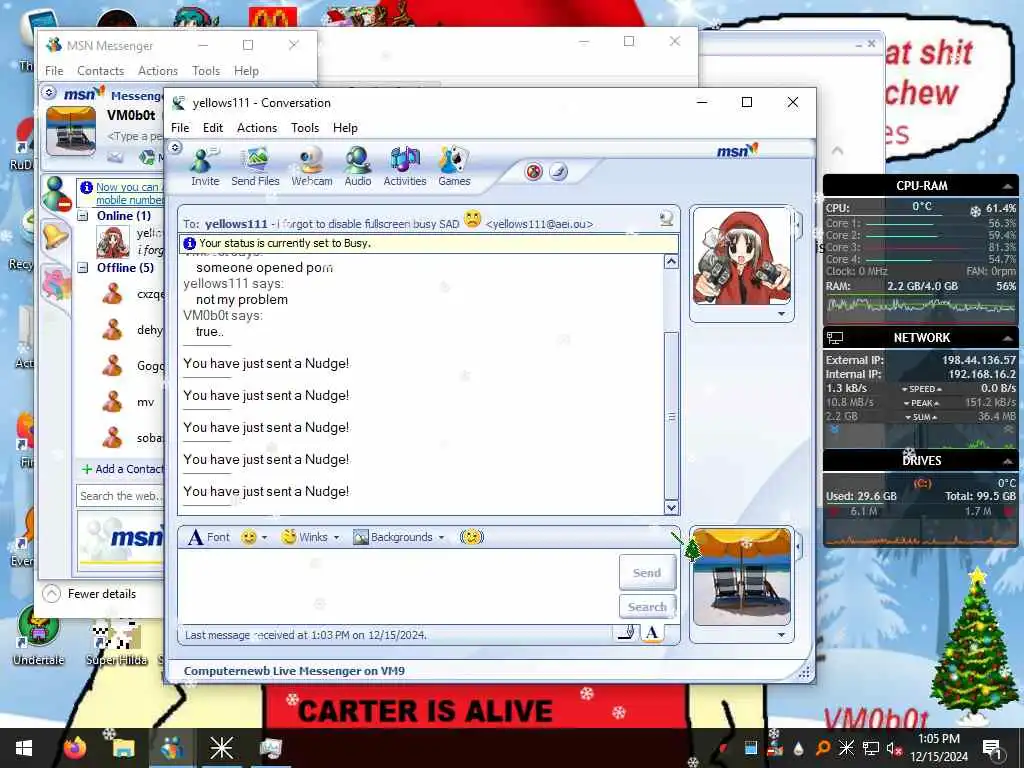Open the smiley picker dropdown arrow
Image resolution: width=1024 pixels, height=768 pixels.
[264, 537]
